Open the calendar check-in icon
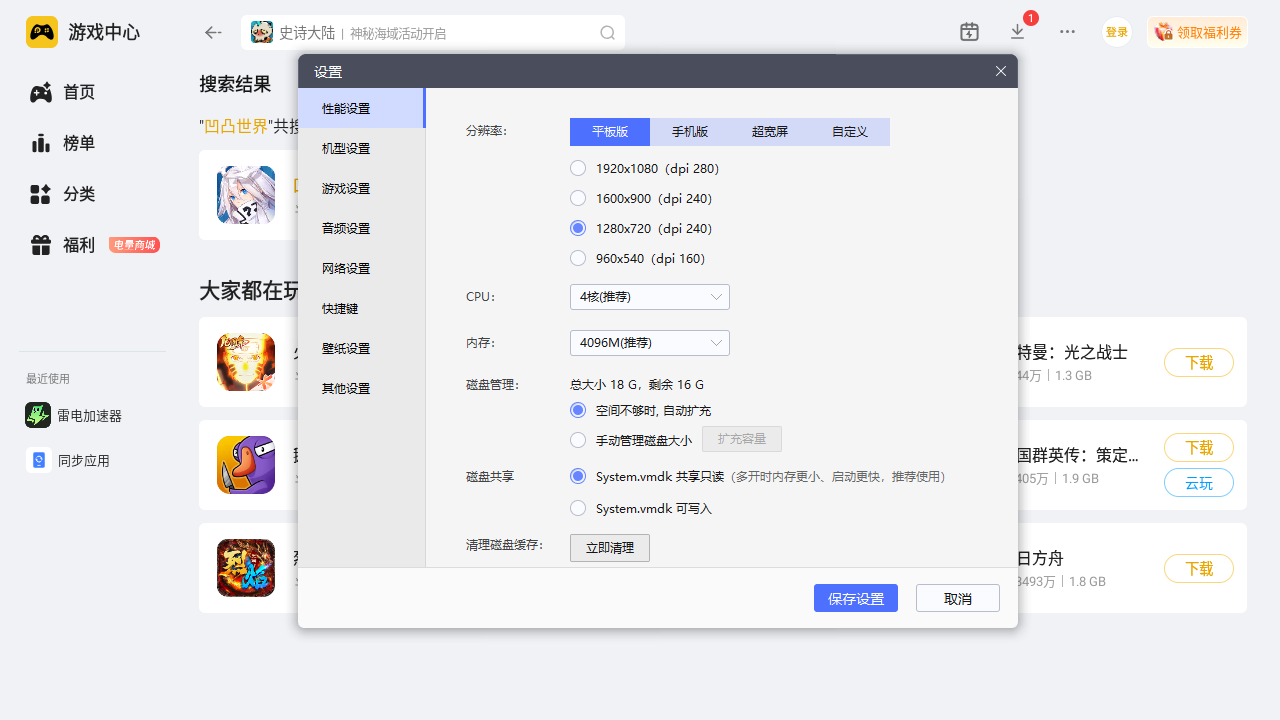This screenshot has width=1280, height=720. [x=969, y=32]
